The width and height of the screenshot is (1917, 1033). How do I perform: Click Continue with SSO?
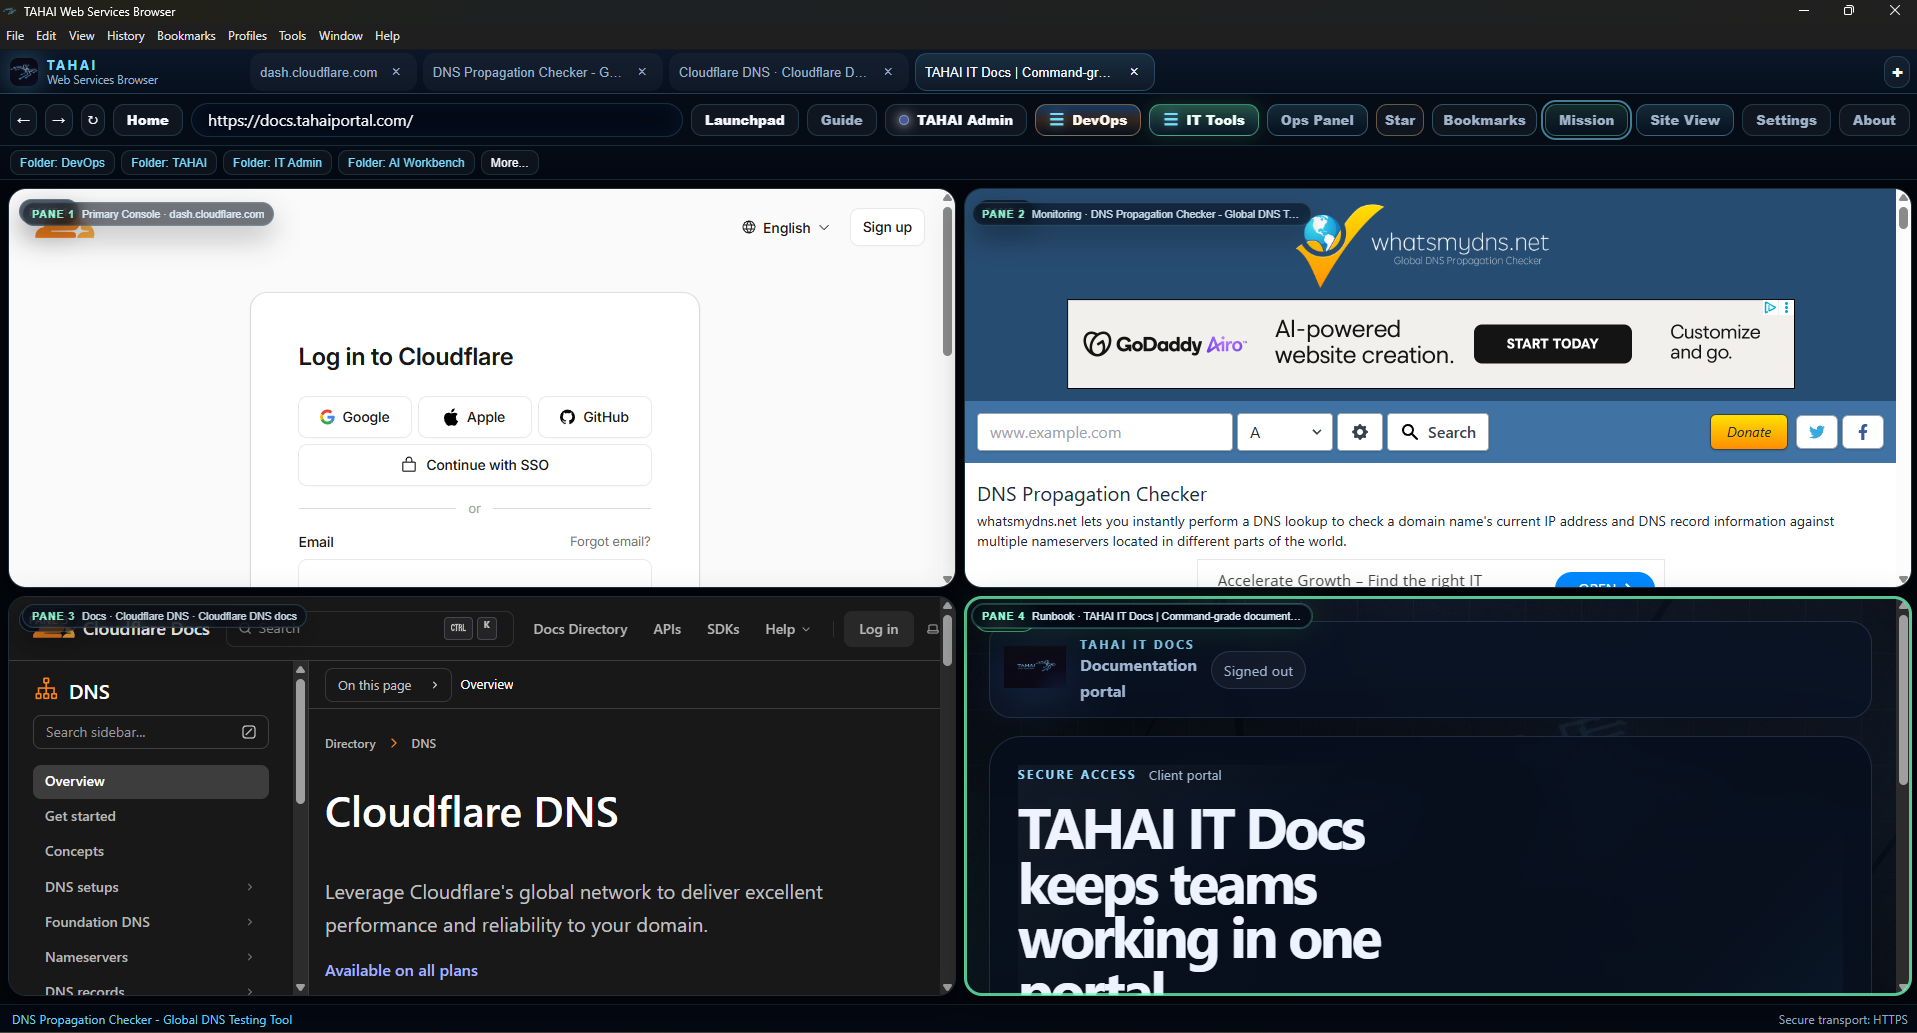pos(475,465)
